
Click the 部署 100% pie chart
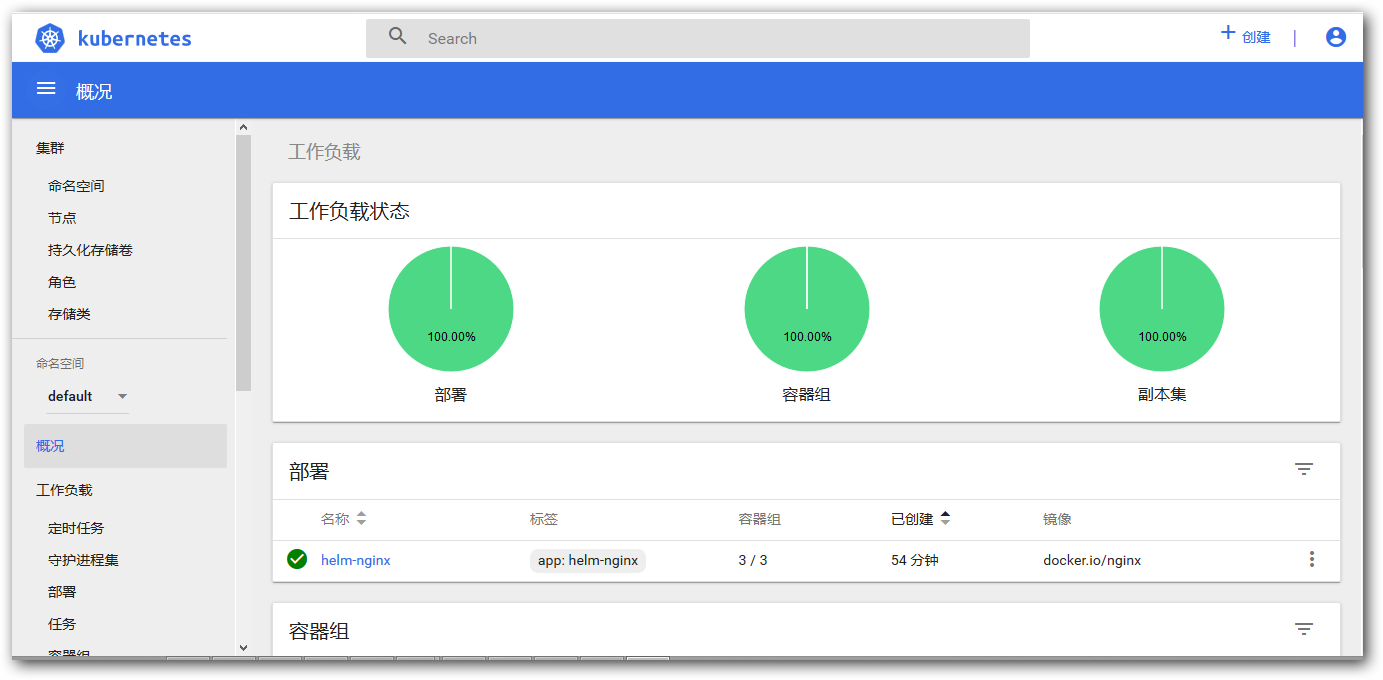[450, 308]
